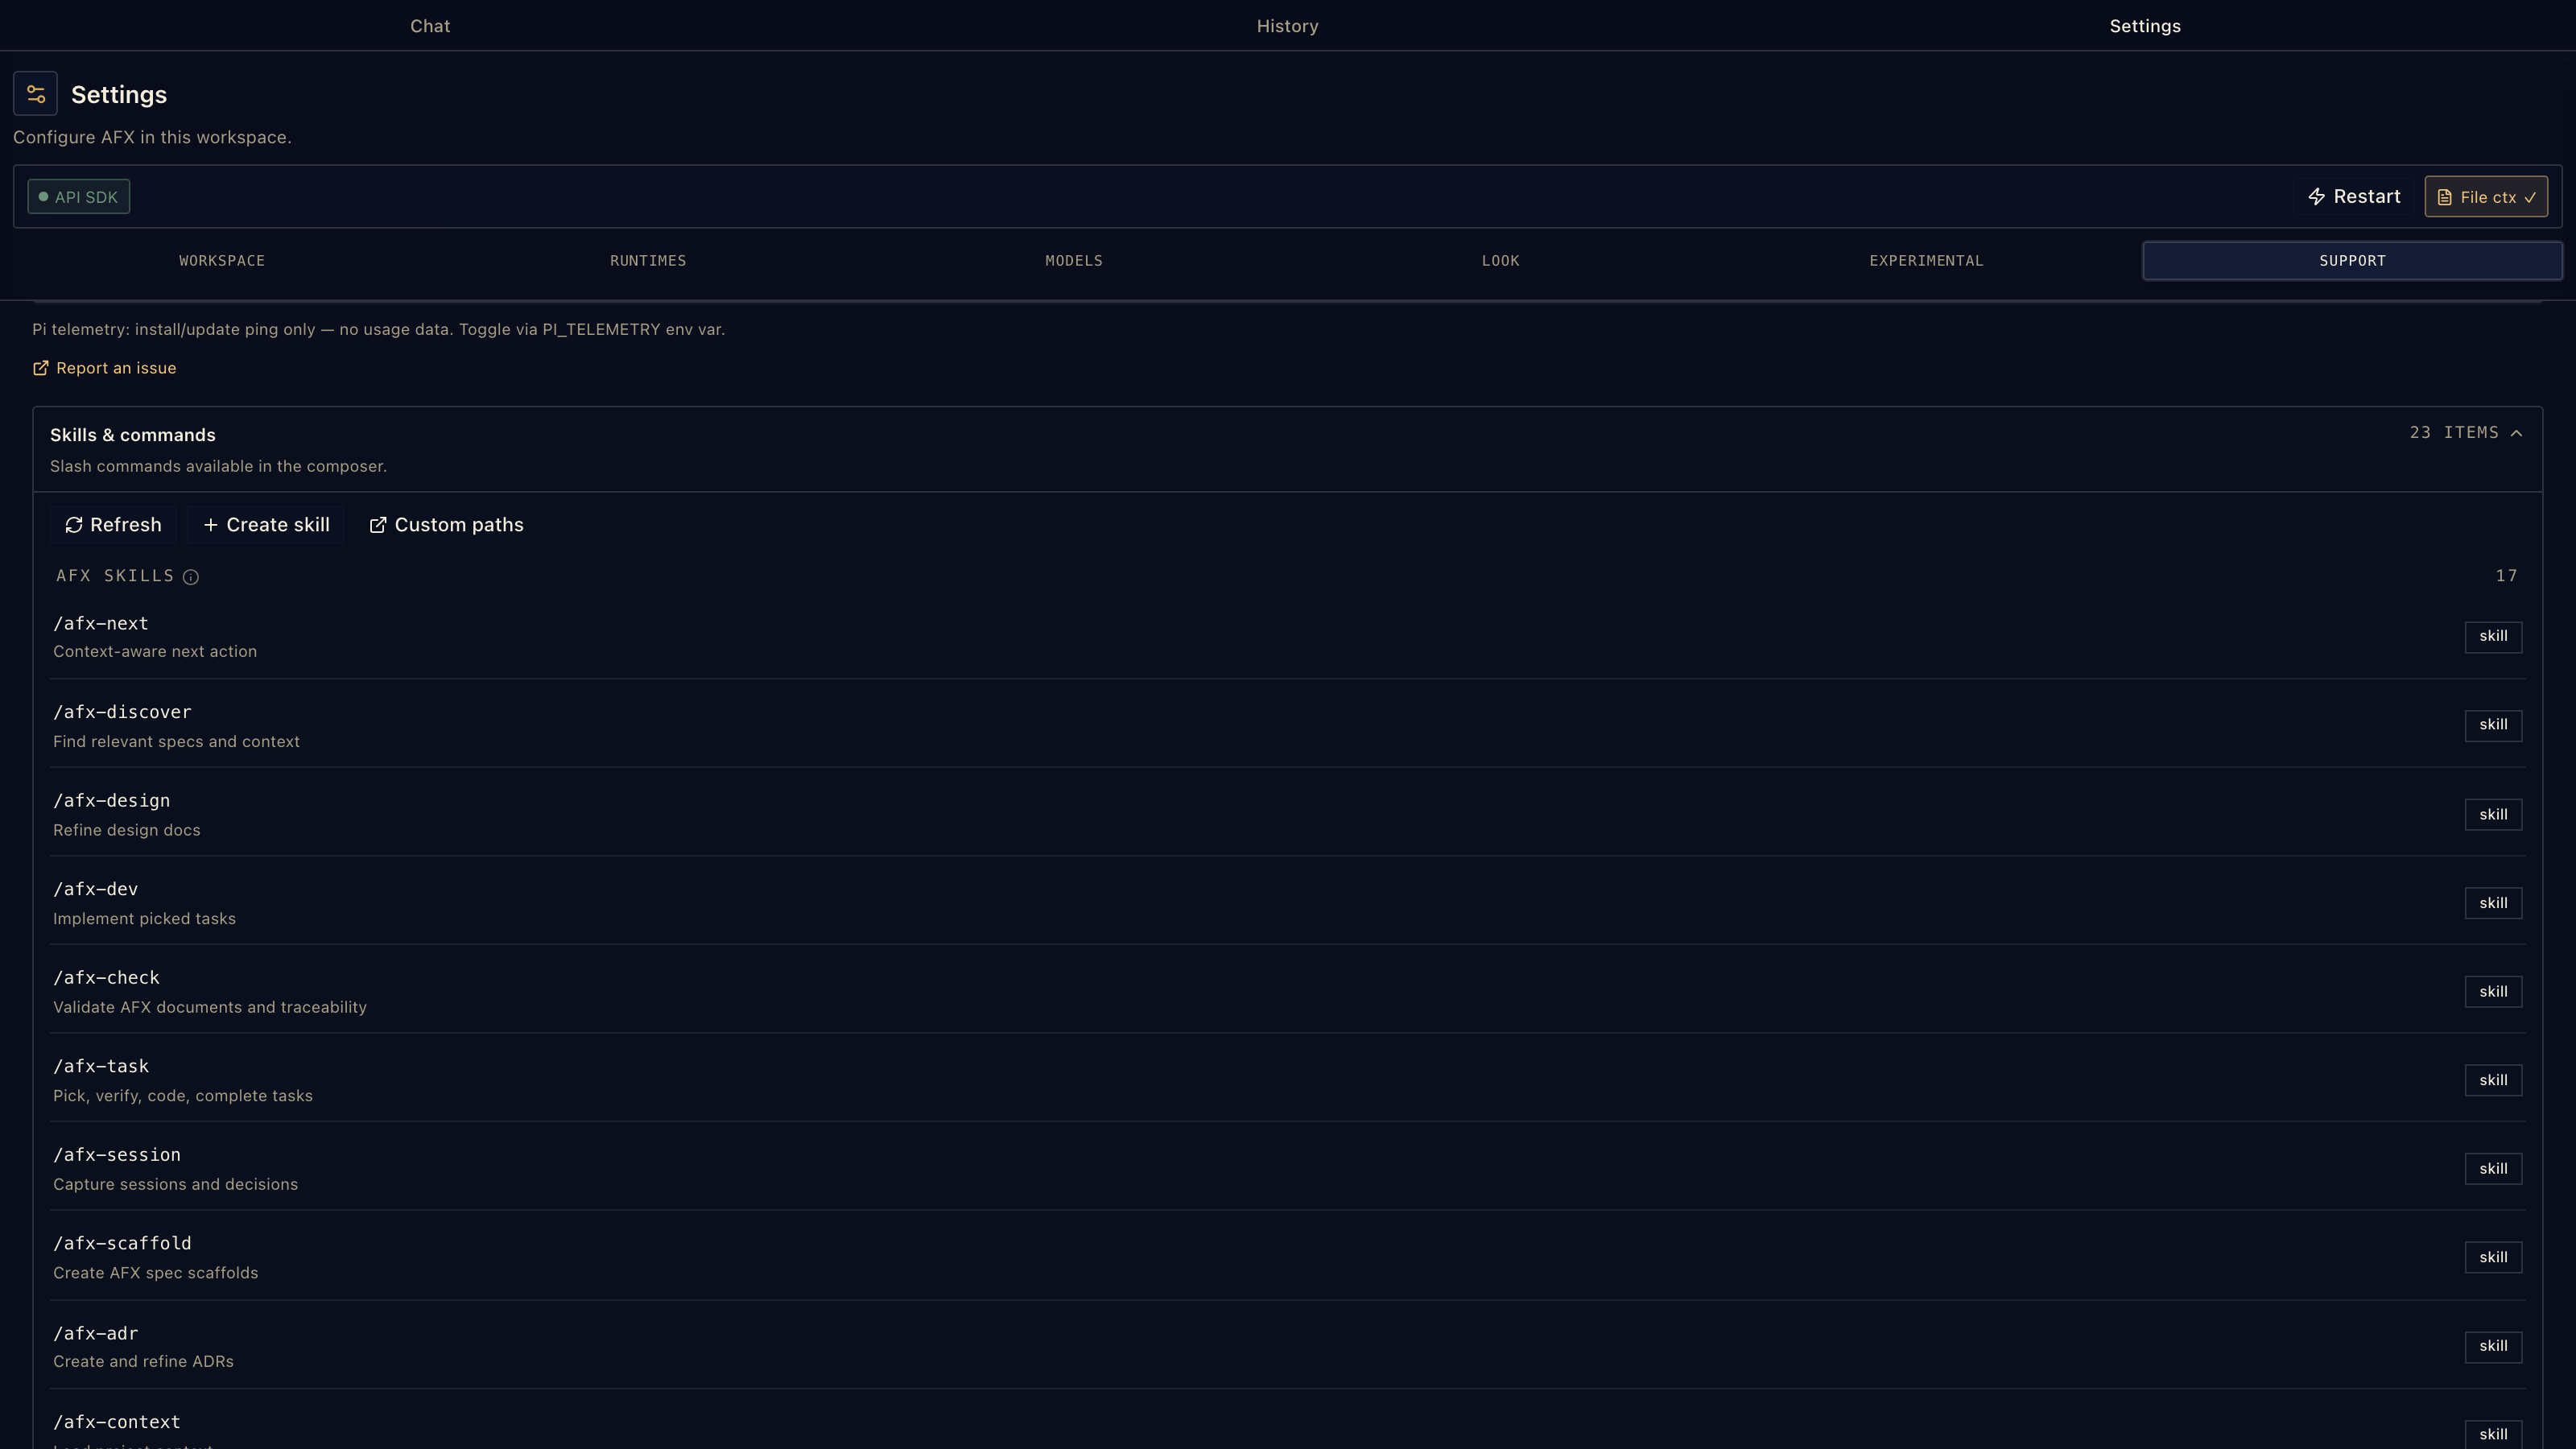This screenshot has height=1449, width=2576.
Task: Follow the Report an issue link text
Action: 116,368
